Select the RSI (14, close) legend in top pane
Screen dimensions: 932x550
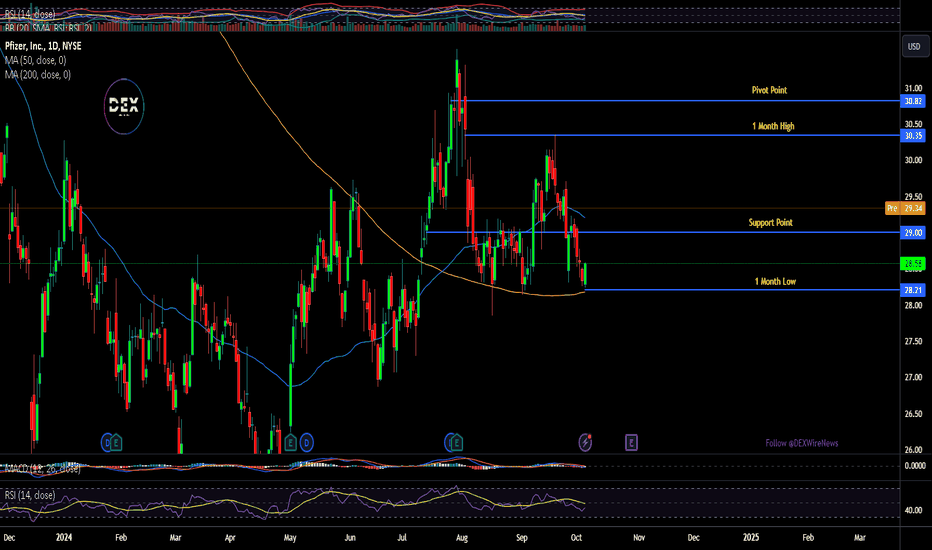tap(30, 14)
